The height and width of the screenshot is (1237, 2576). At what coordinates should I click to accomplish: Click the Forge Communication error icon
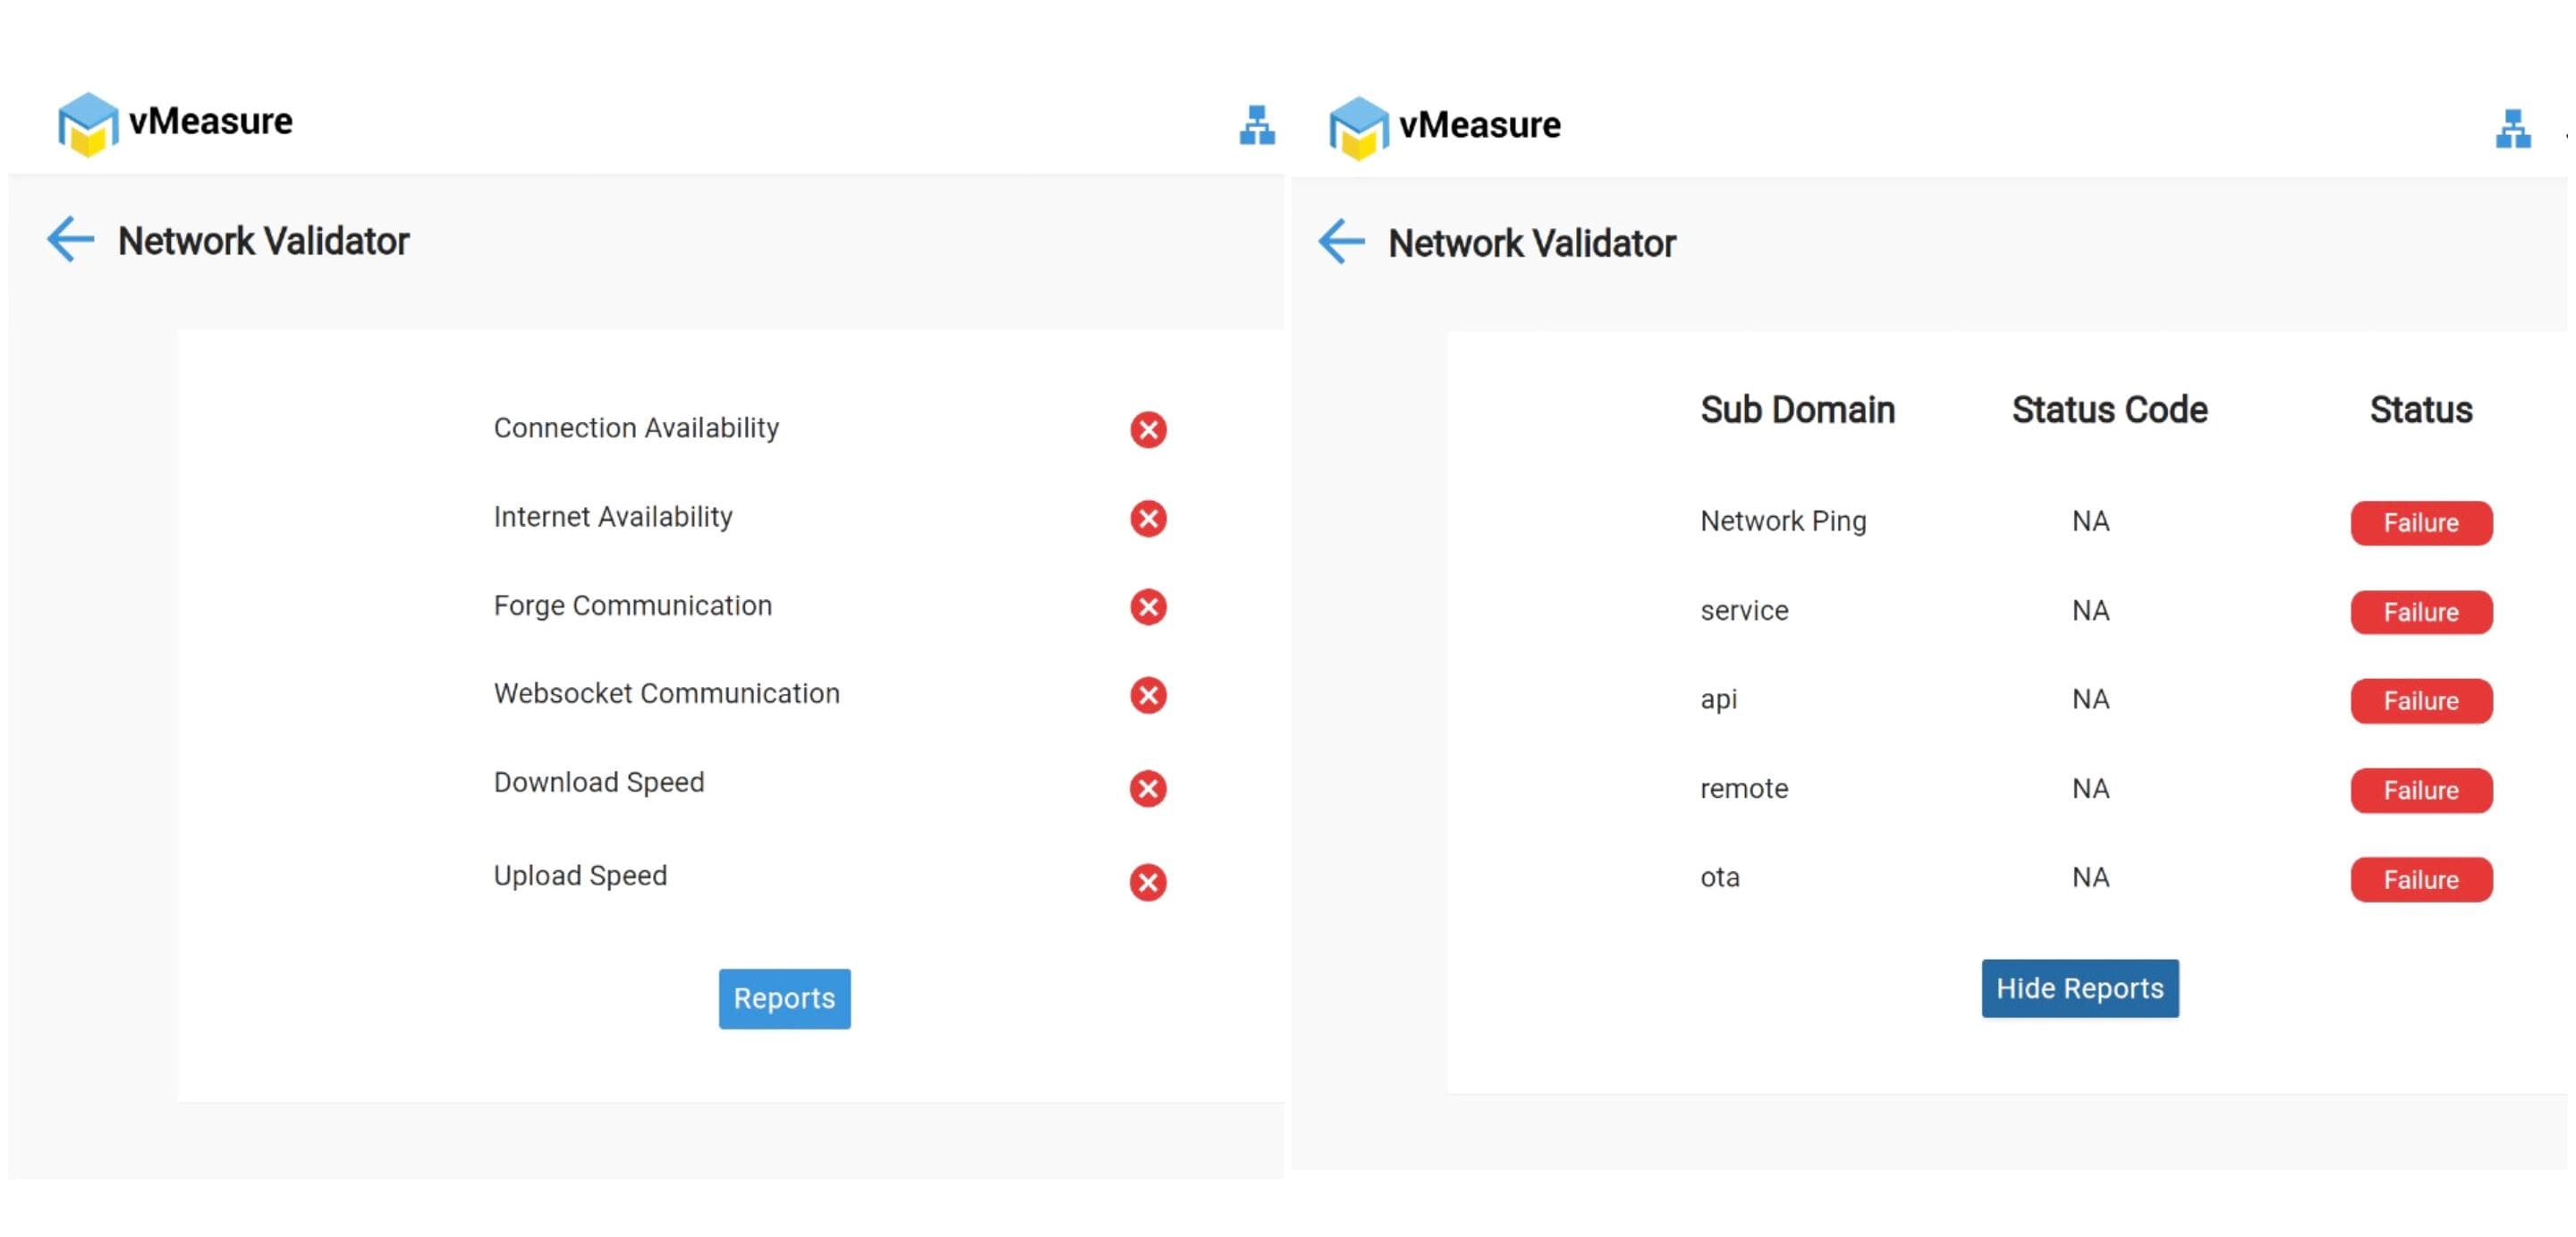pos(1148,607)
